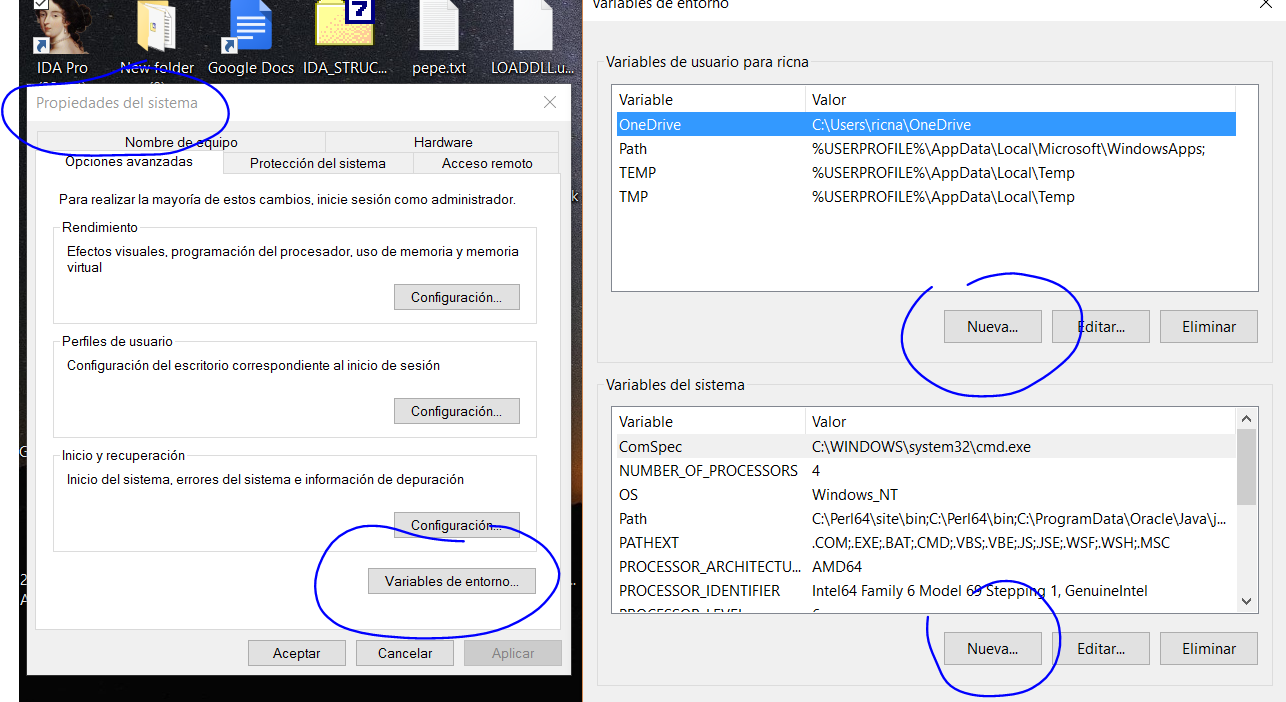Select the pepe.txt file icon
The image size is (1286, 702).
[439, 30]
